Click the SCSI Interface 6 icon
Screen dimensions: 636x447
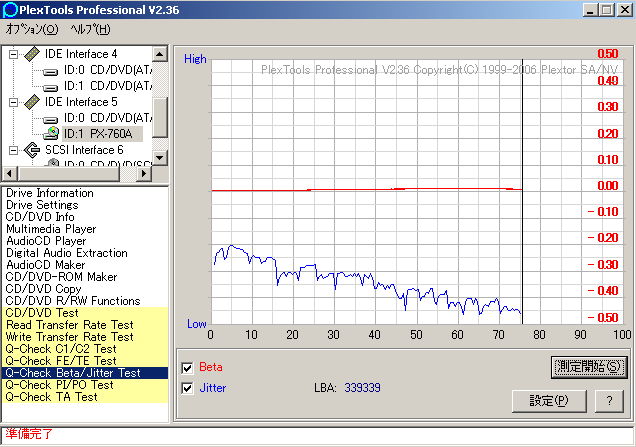[31, 150]
